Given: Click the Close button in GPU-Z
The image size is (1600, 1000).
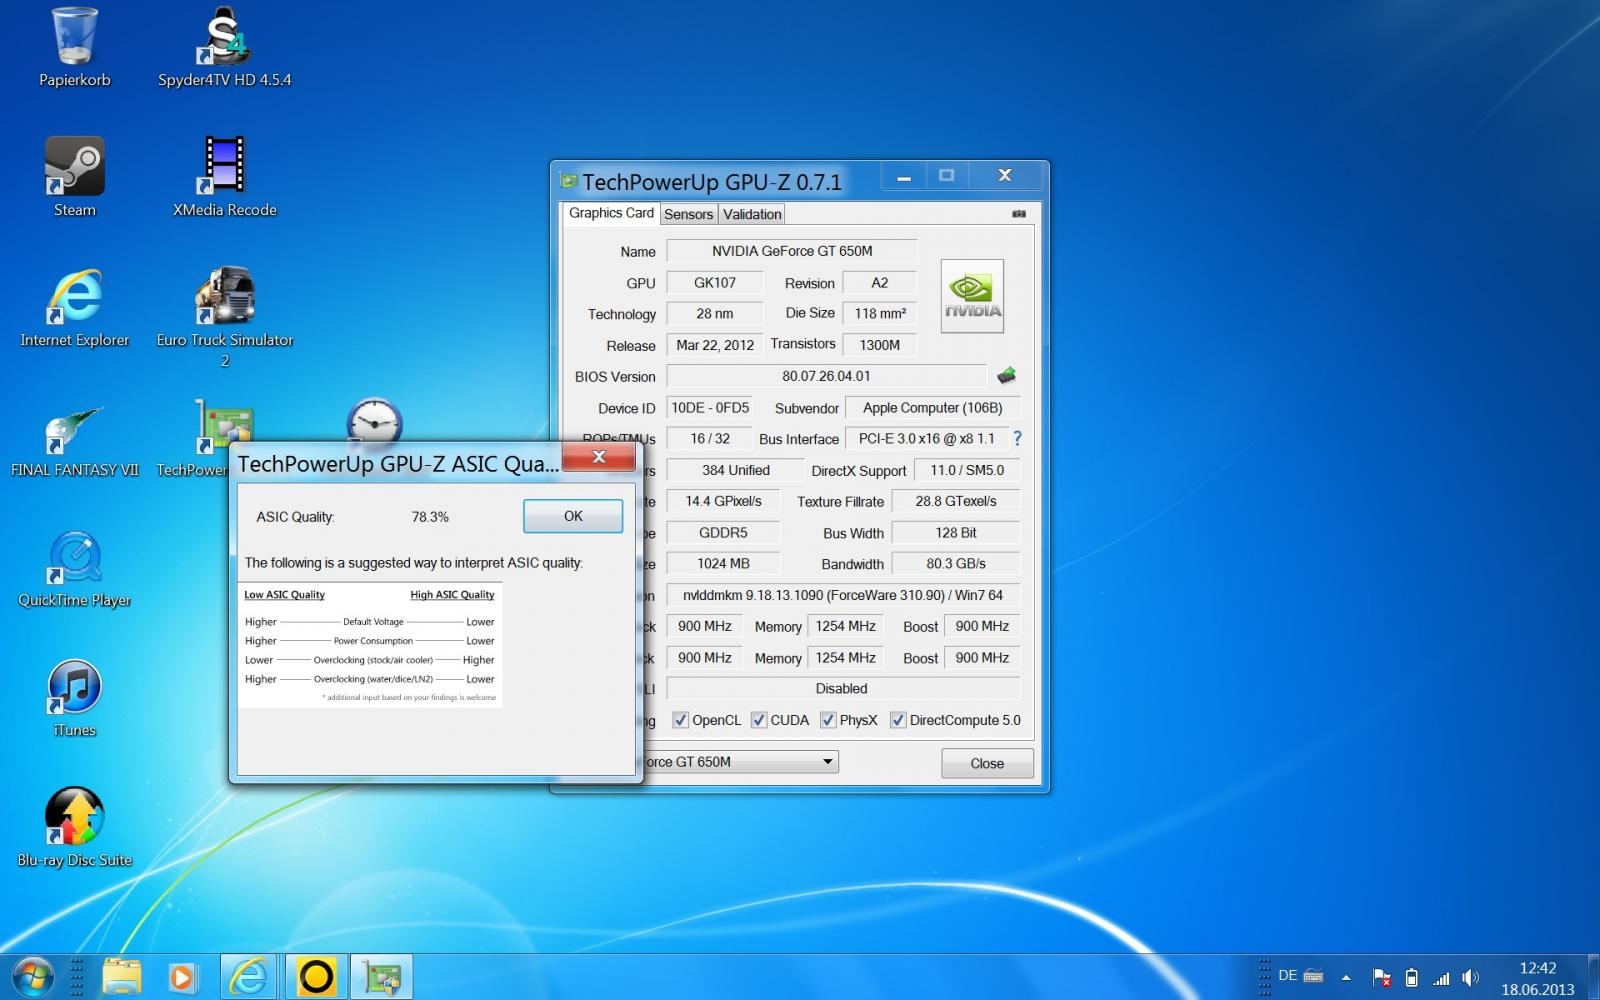Looking at the screenshot, I should [987, 763].
